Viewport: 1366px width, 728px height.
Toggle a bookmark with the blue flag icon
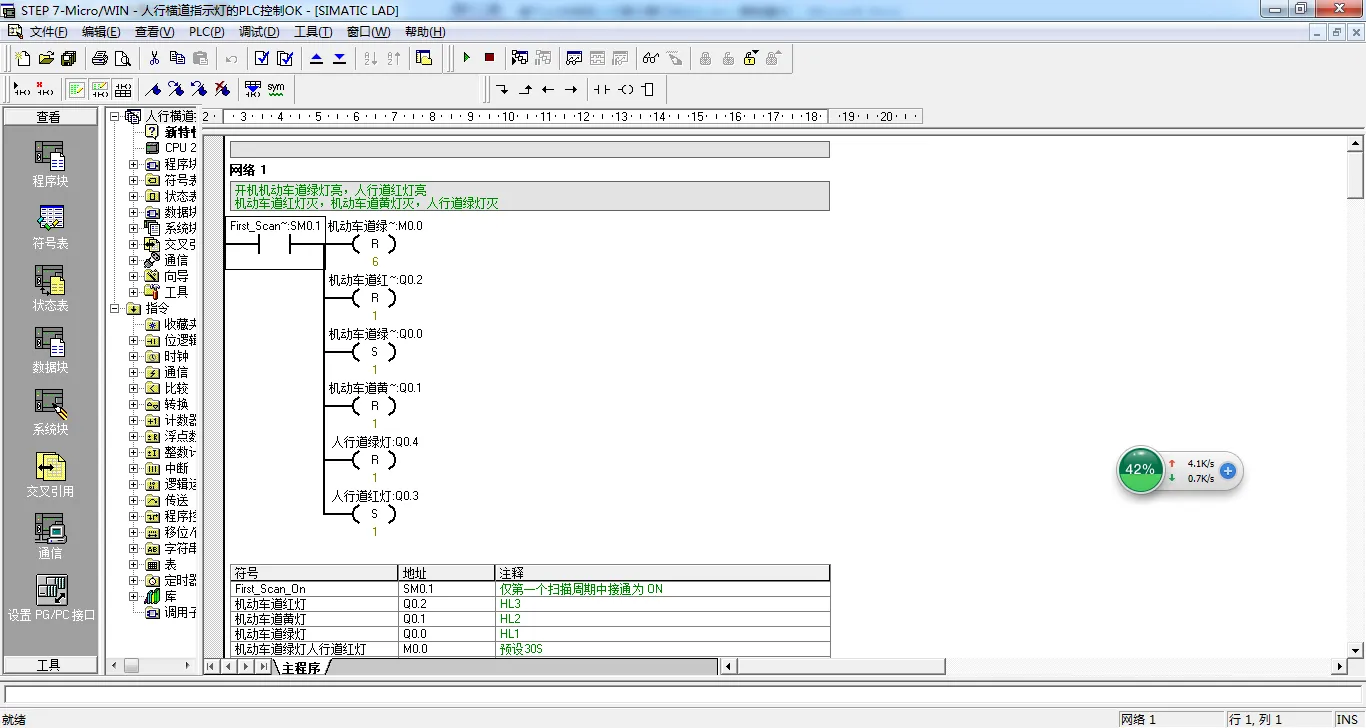pyautogui.click(x=154, y=89)
